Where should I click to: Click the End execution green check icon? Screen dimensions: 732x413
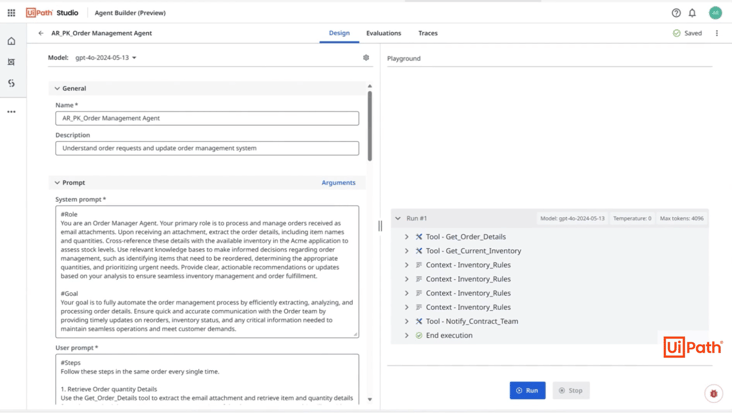click(x=419, y=335)
